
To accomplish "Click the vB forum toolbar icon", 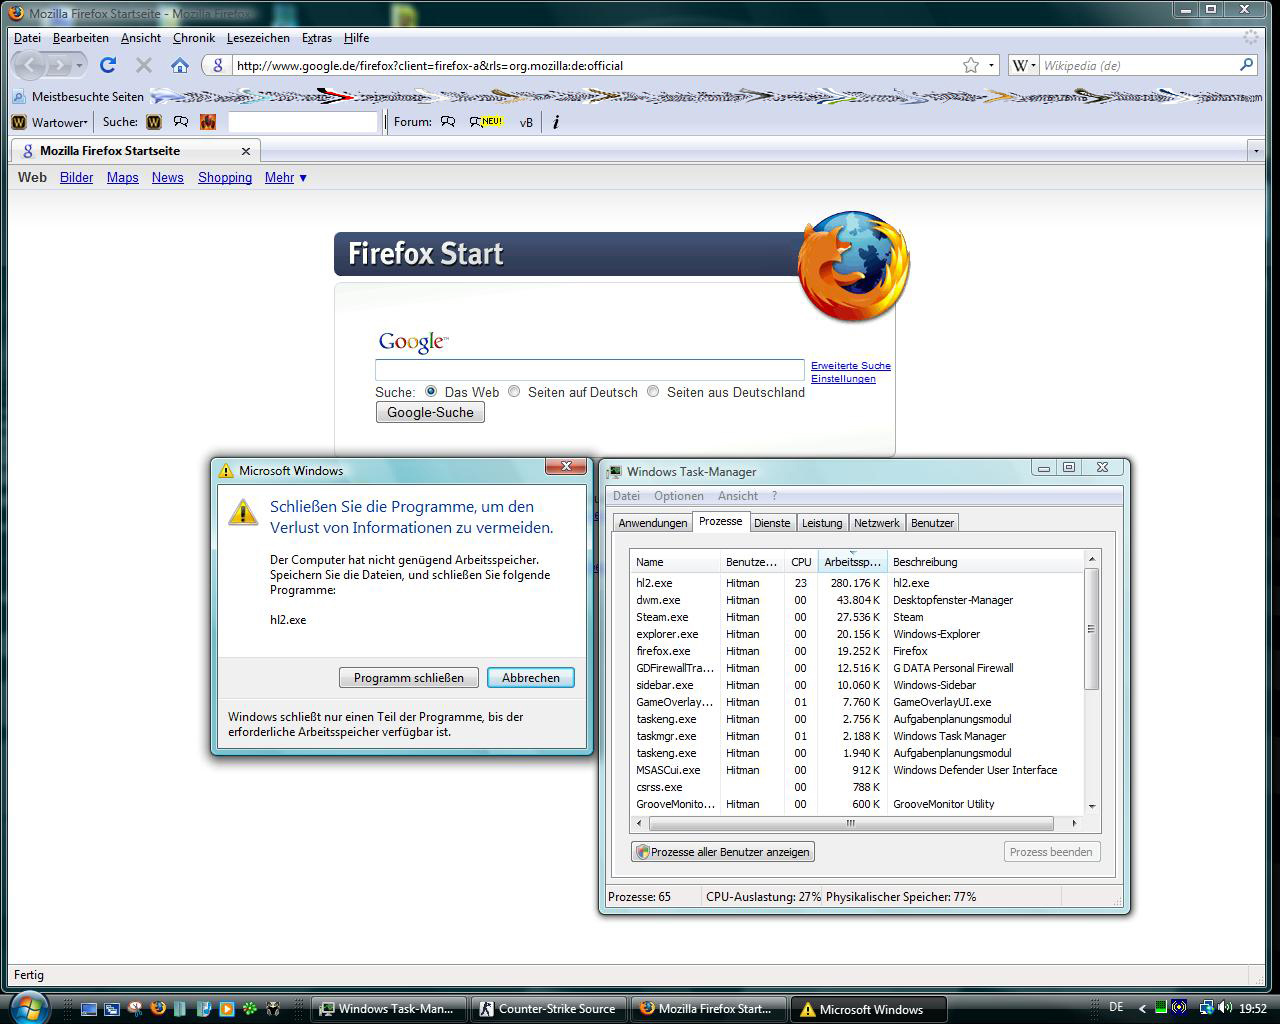I will pyautogui.click(x=526, y=122).
